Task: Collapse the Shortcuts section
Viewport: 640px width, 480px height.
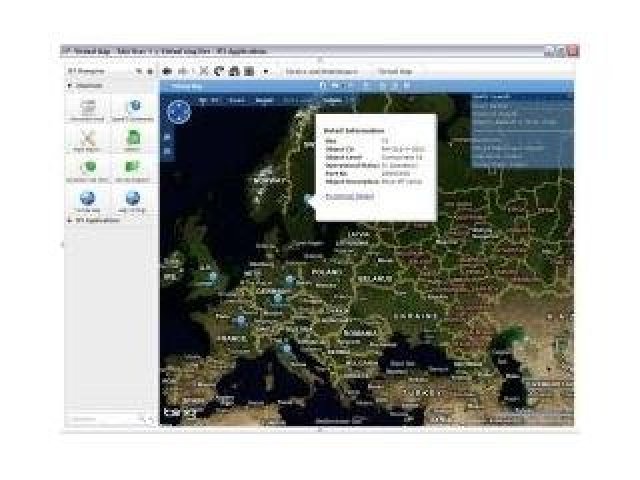Action: tap(69, 86)
